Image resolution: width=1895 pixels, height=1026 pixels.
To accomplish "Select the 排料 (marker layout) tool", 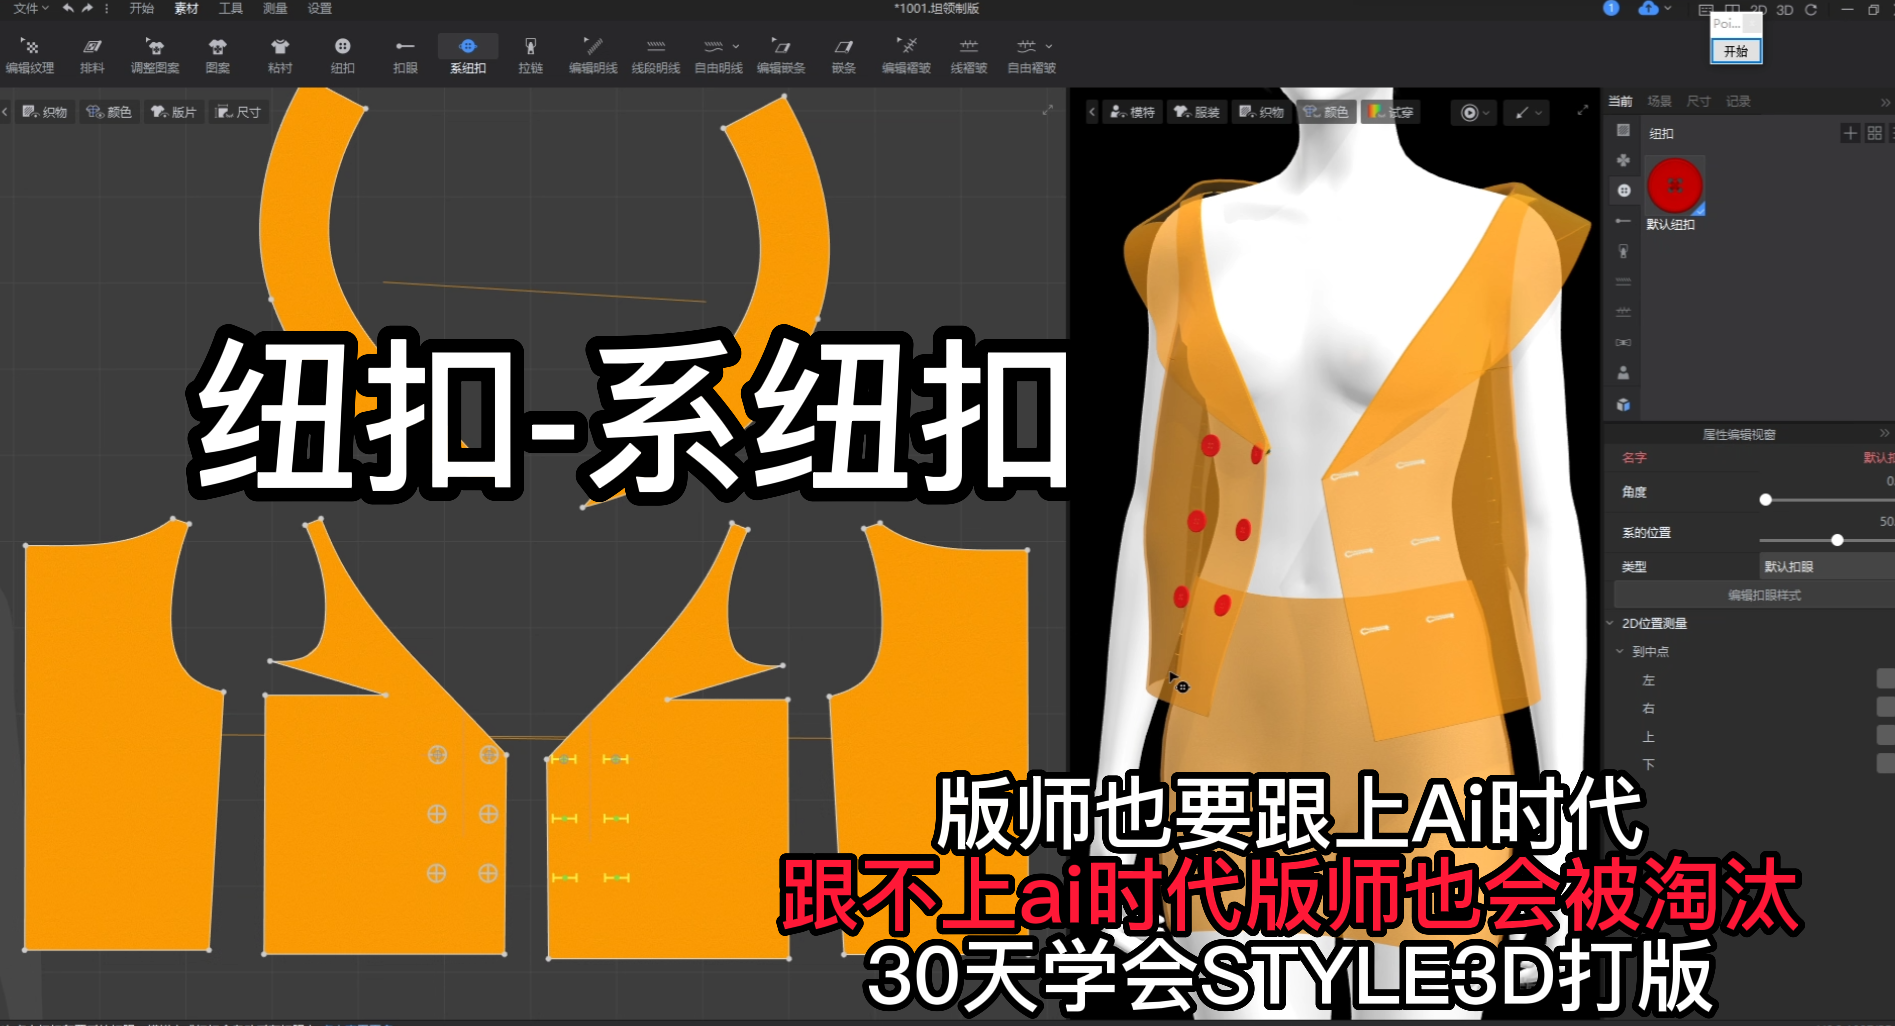I will pos(92,56).
